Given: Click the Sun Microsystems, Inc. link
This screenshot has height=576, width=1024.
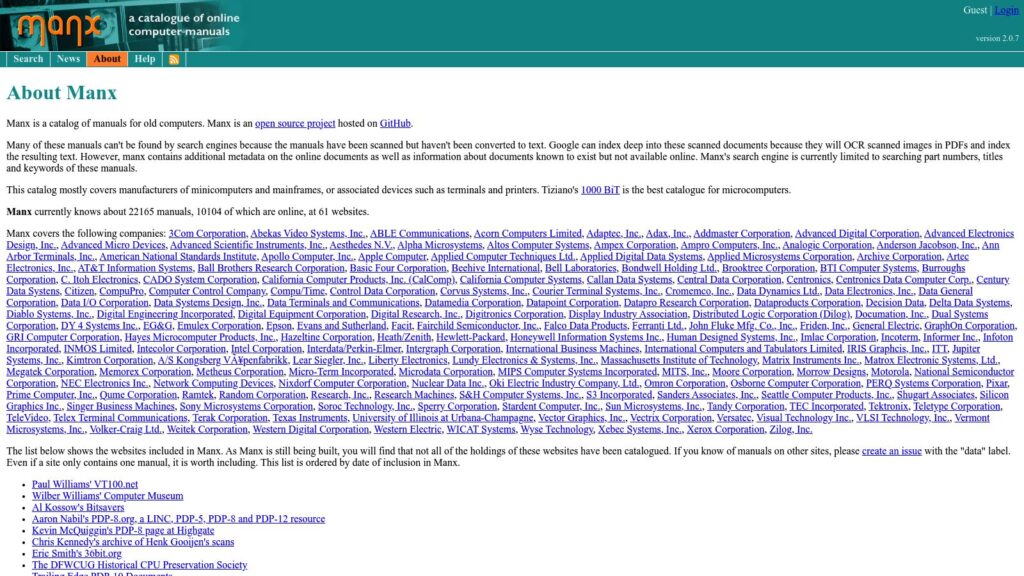Looking at the screenshot, I should point(653,407).
